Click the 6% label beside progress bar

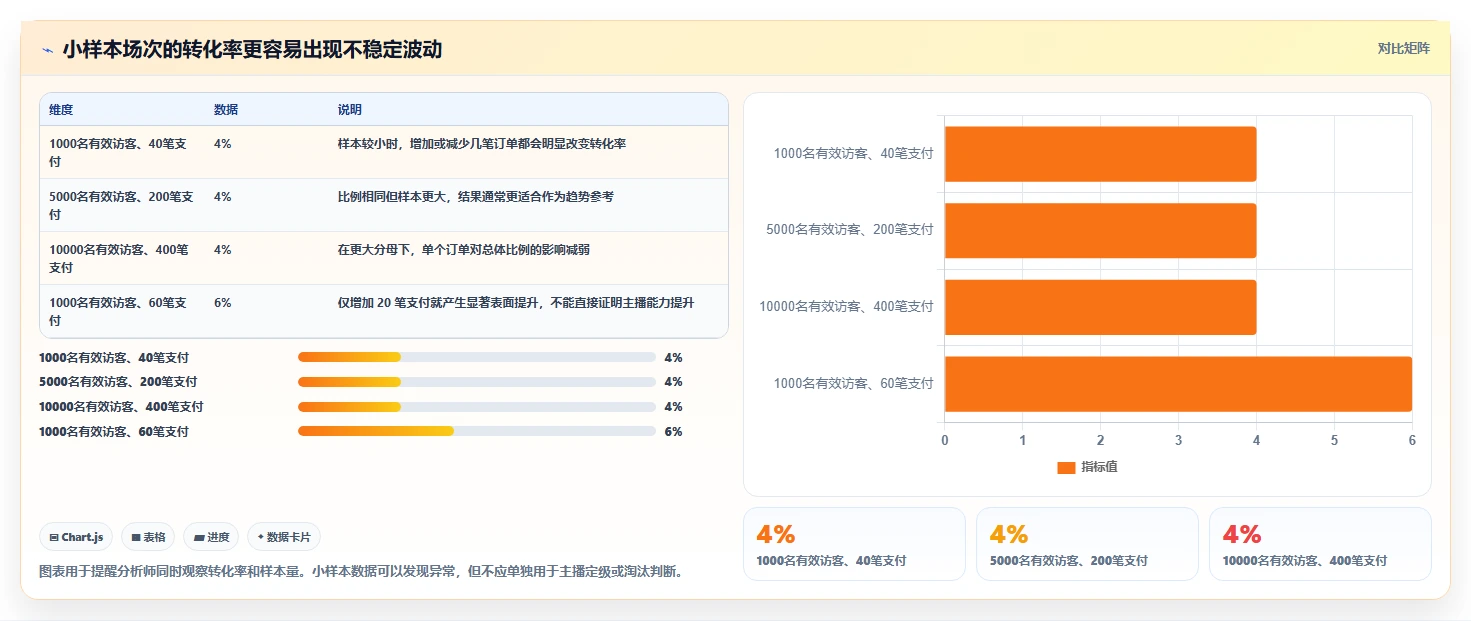(673, 432)
